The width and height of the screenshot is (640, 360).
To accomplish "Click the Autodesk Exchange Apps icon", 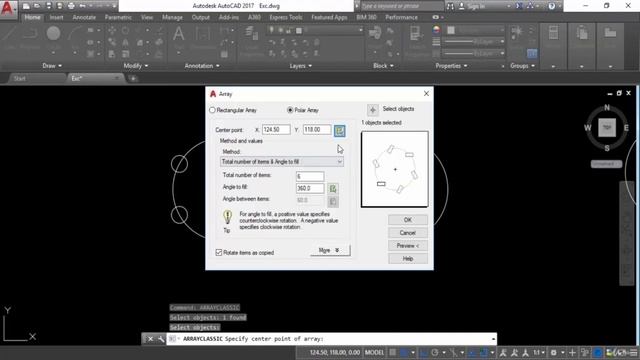I will pyautogui.click(x=519, y=6).
